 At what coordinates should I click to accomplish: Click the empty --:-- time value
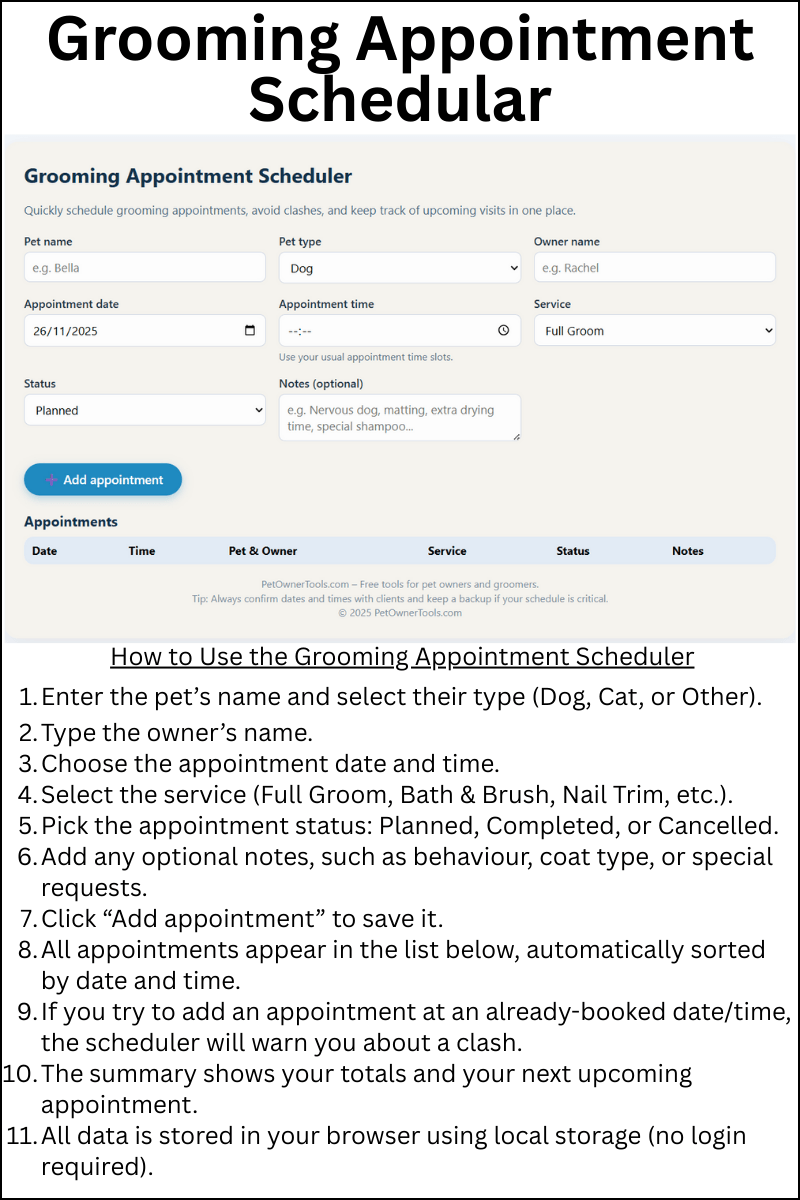[x=302, y=331]
